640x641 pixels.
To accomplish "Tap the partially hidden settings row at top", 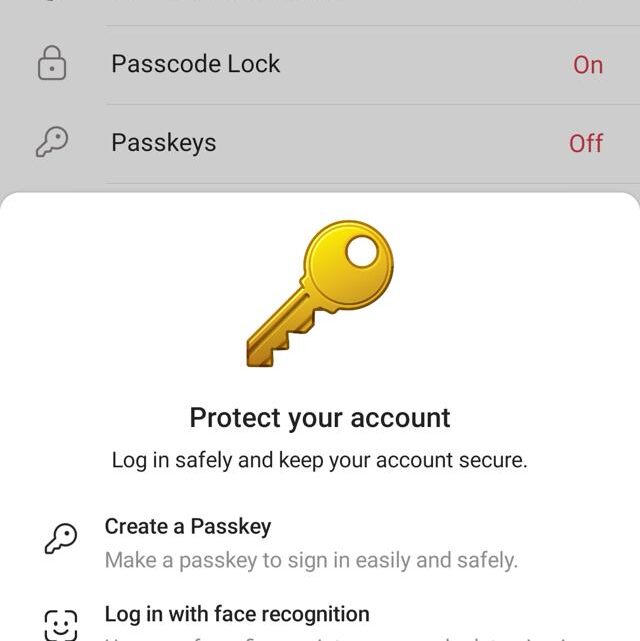I will [x=320, y=8].
